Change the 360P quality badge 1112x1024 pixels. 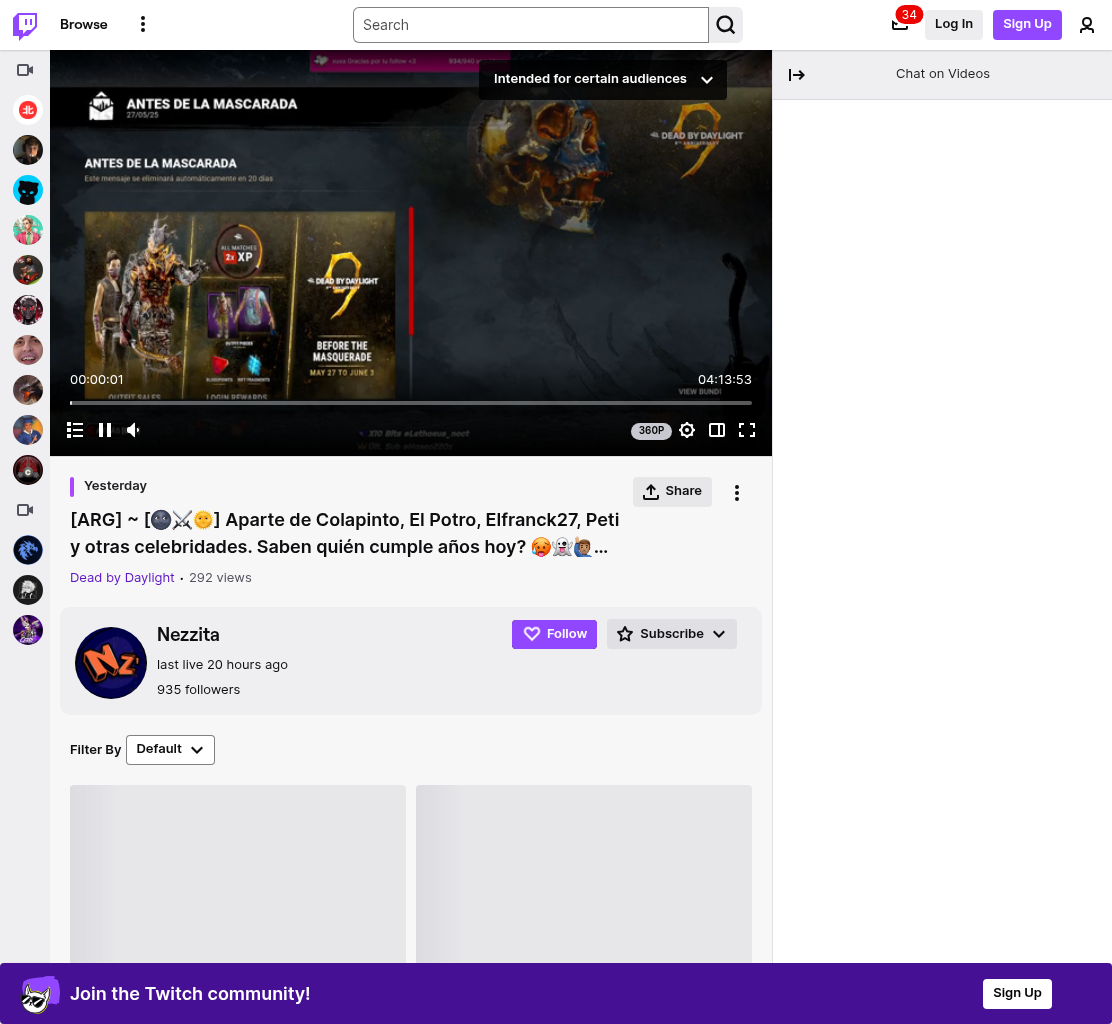tap(651, 430)
